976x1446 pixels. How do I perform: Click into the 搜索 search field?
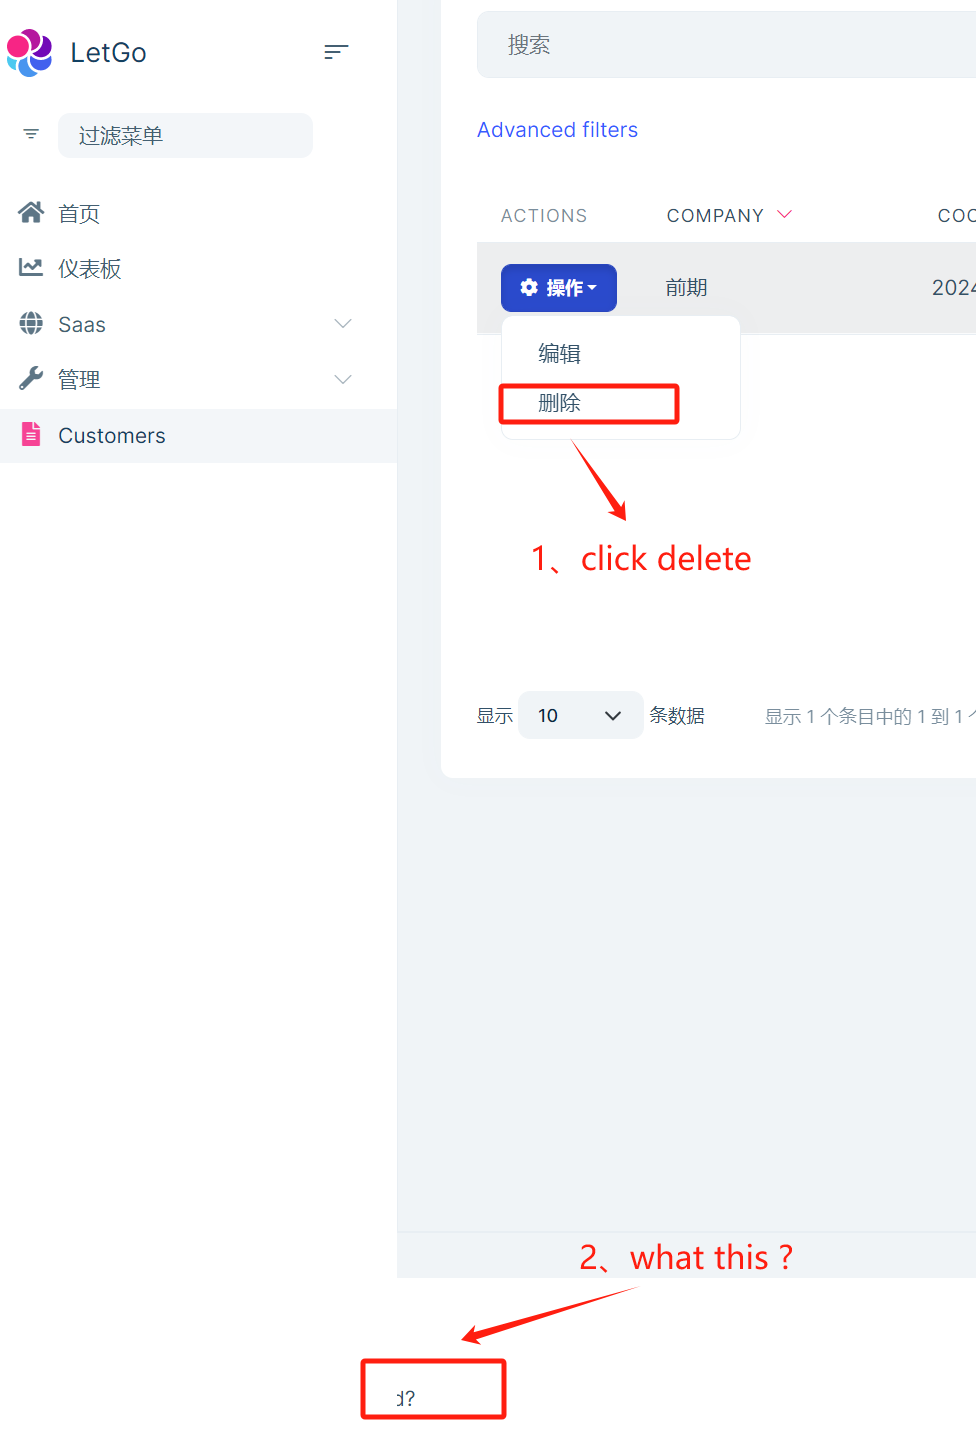tap(727, 45)
